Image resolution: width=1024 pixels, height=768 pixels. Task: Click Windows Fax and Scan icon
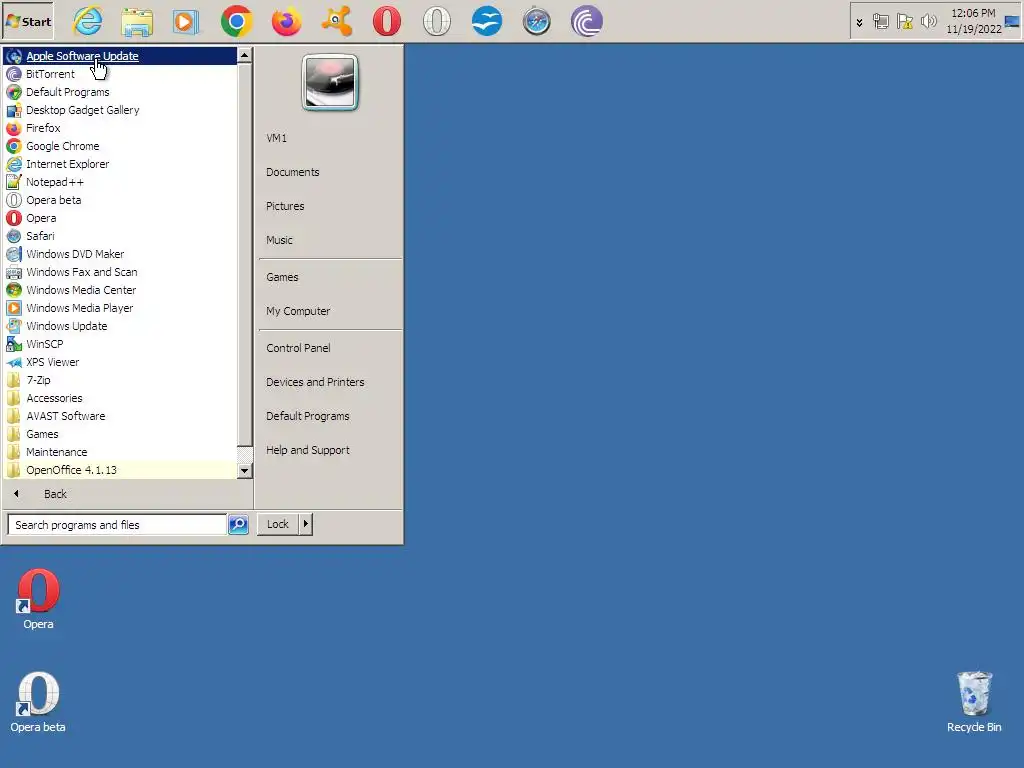click(14, 272)
